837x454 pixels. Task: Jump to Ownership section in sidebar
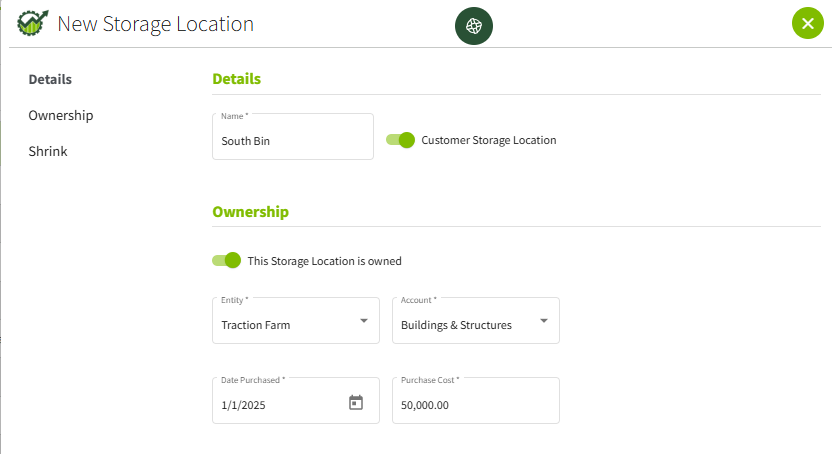(x=61, y=116)
